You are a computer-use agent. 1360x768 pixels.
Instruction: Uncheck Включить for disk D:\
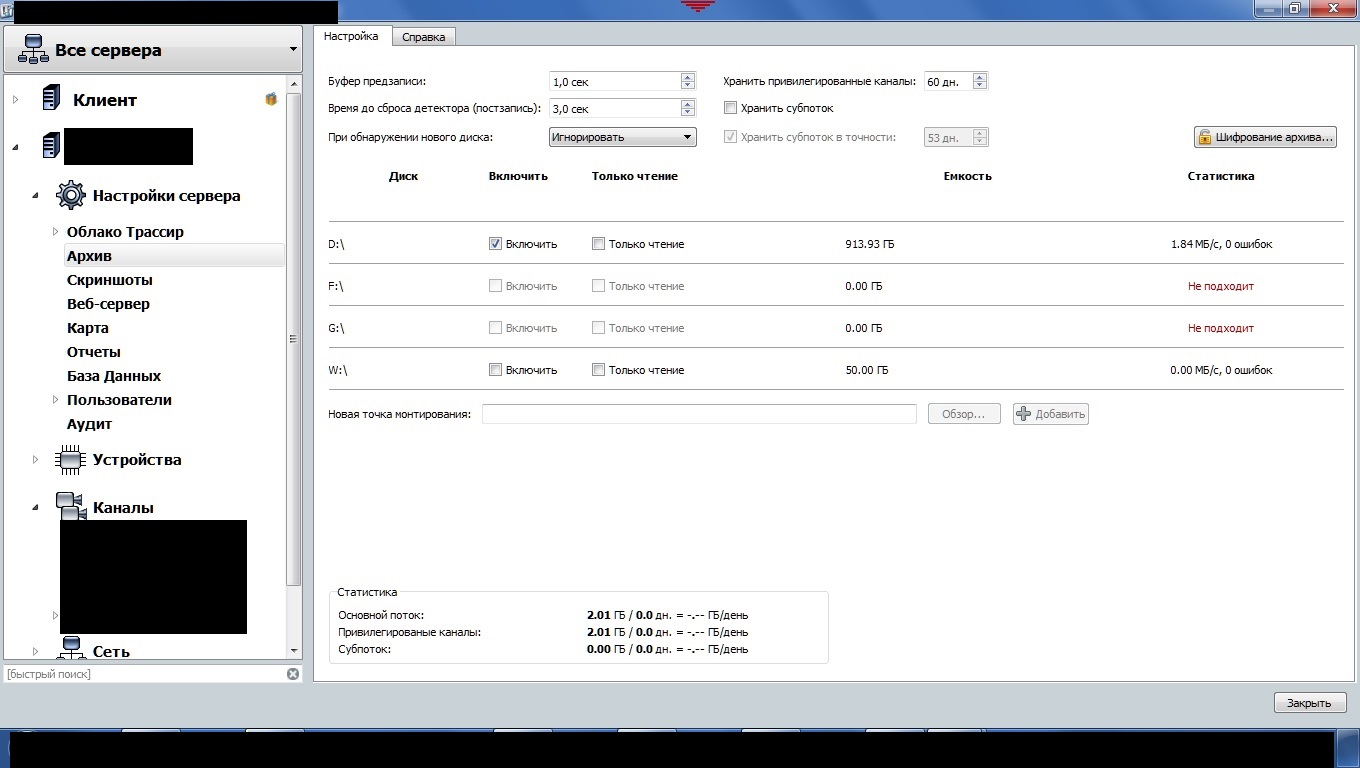[495, 244]
